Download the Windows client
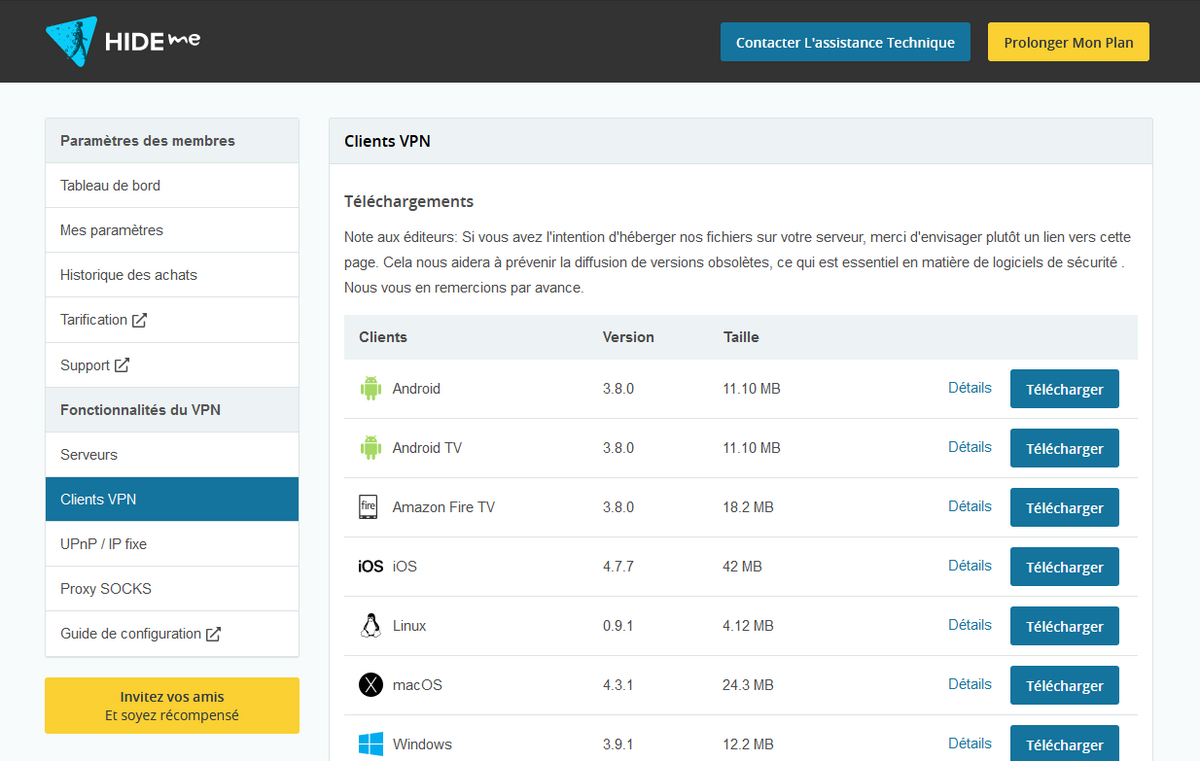Viewport: 1200px width, 761px height. tap(1064, 744)
